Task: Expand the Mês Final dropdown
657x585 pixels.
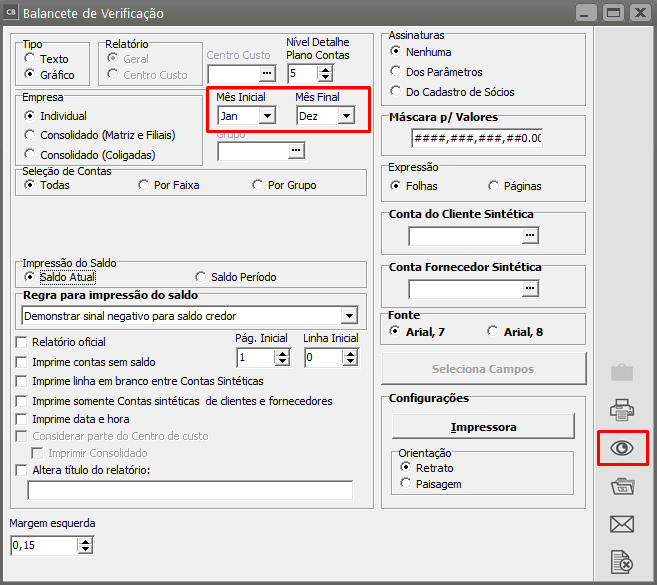Action: [345, 116]
